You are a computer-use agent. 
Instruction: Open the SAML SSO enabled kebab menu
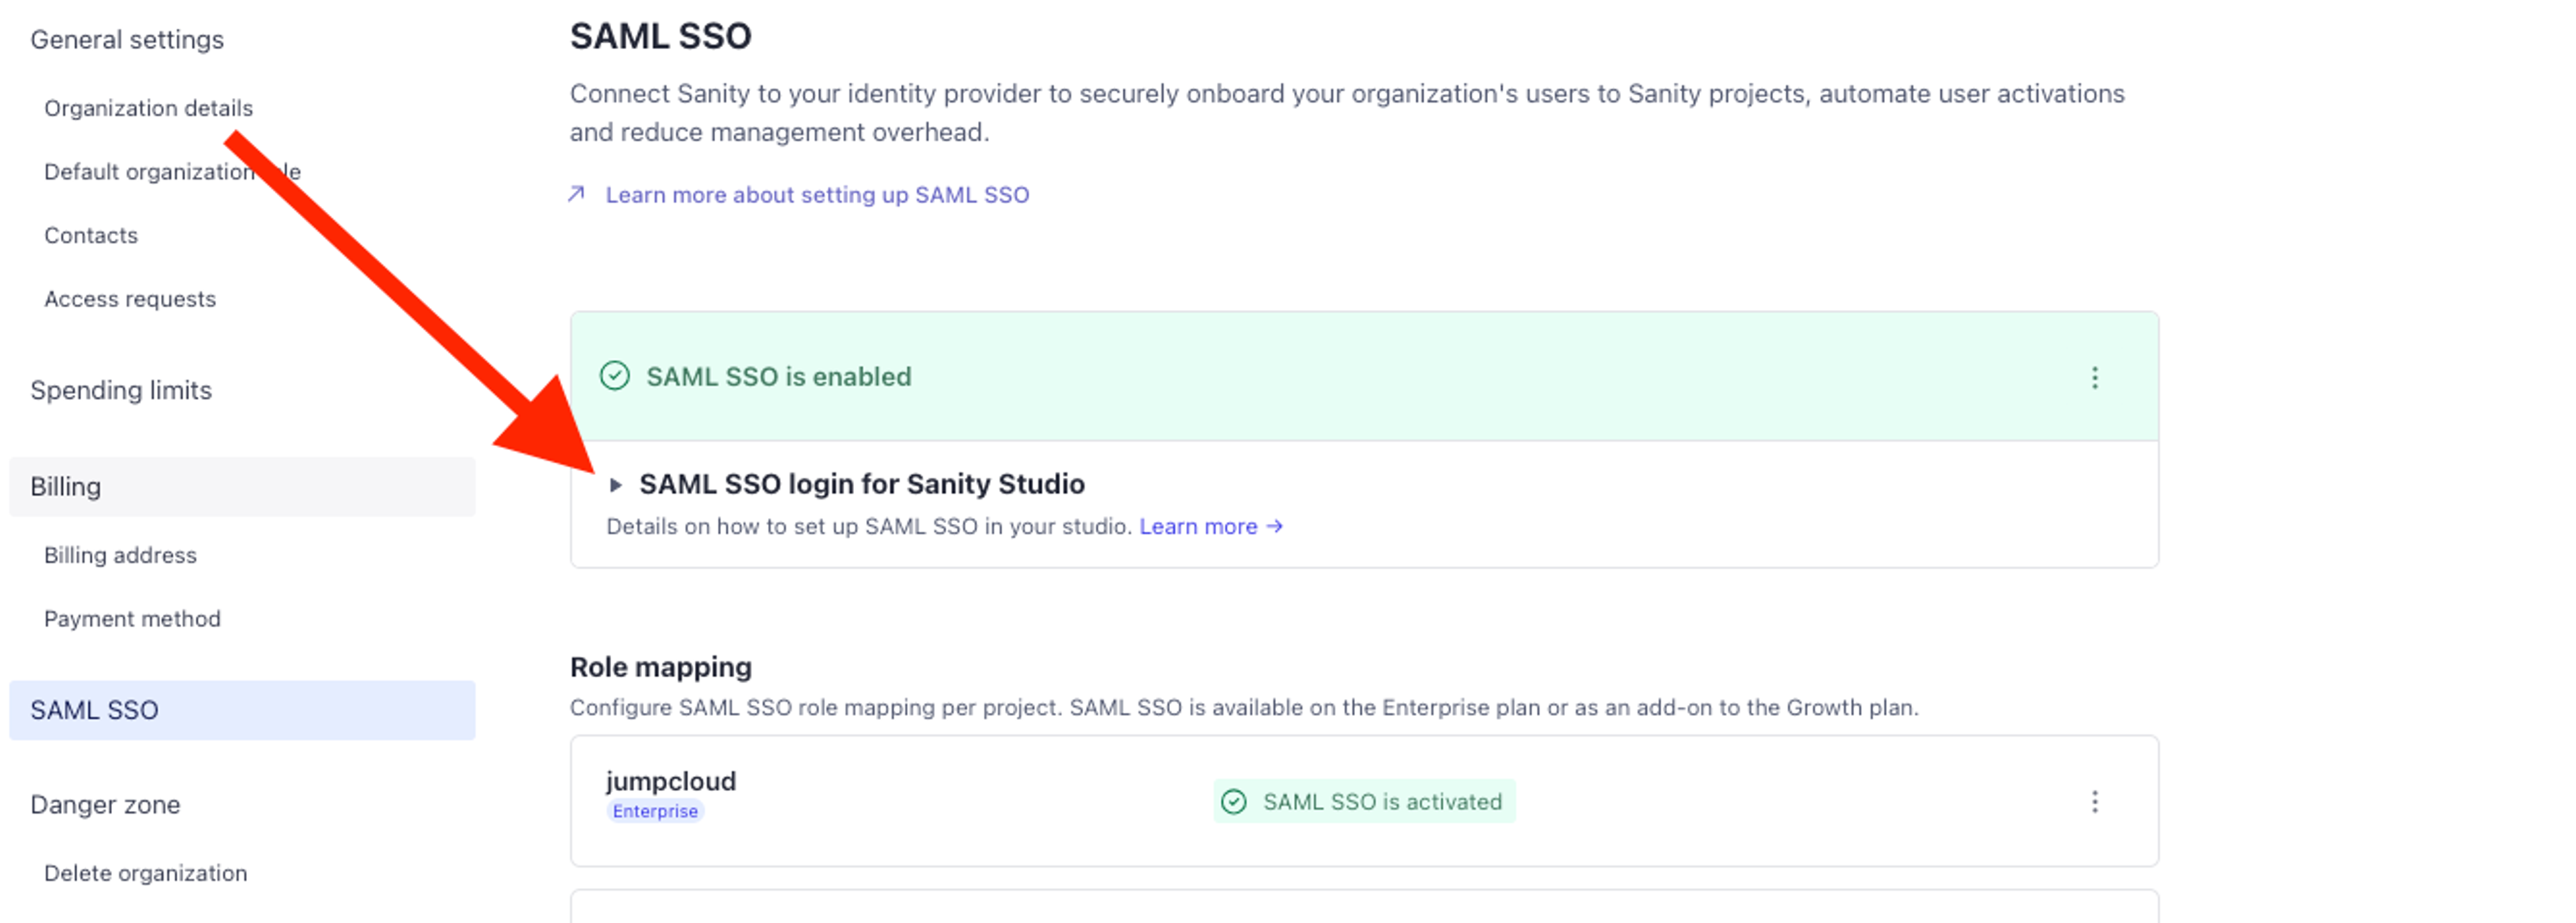point(2094,377)
